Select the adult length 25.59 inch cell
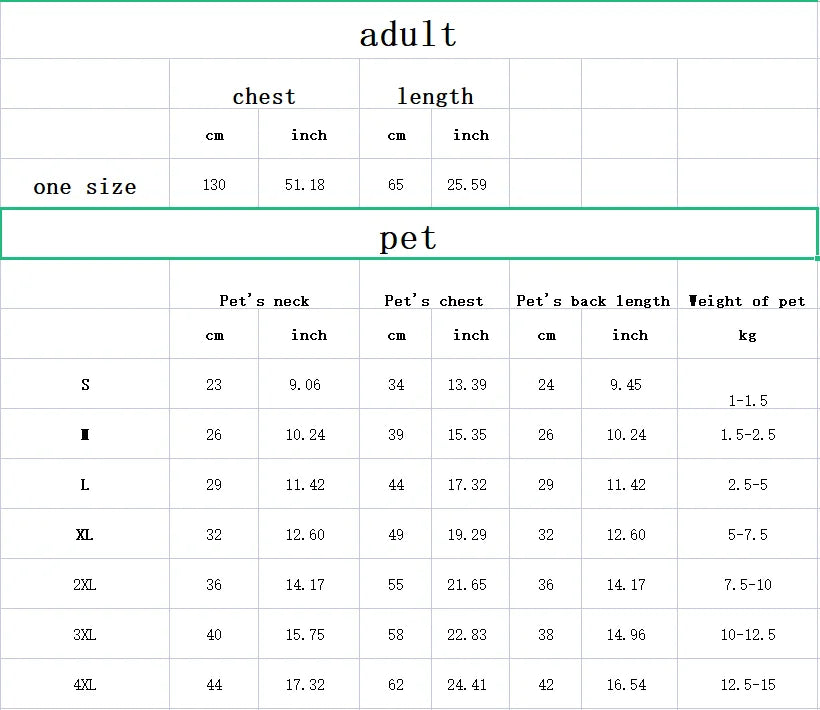820x710 pixels. click(x=470, y=185)
